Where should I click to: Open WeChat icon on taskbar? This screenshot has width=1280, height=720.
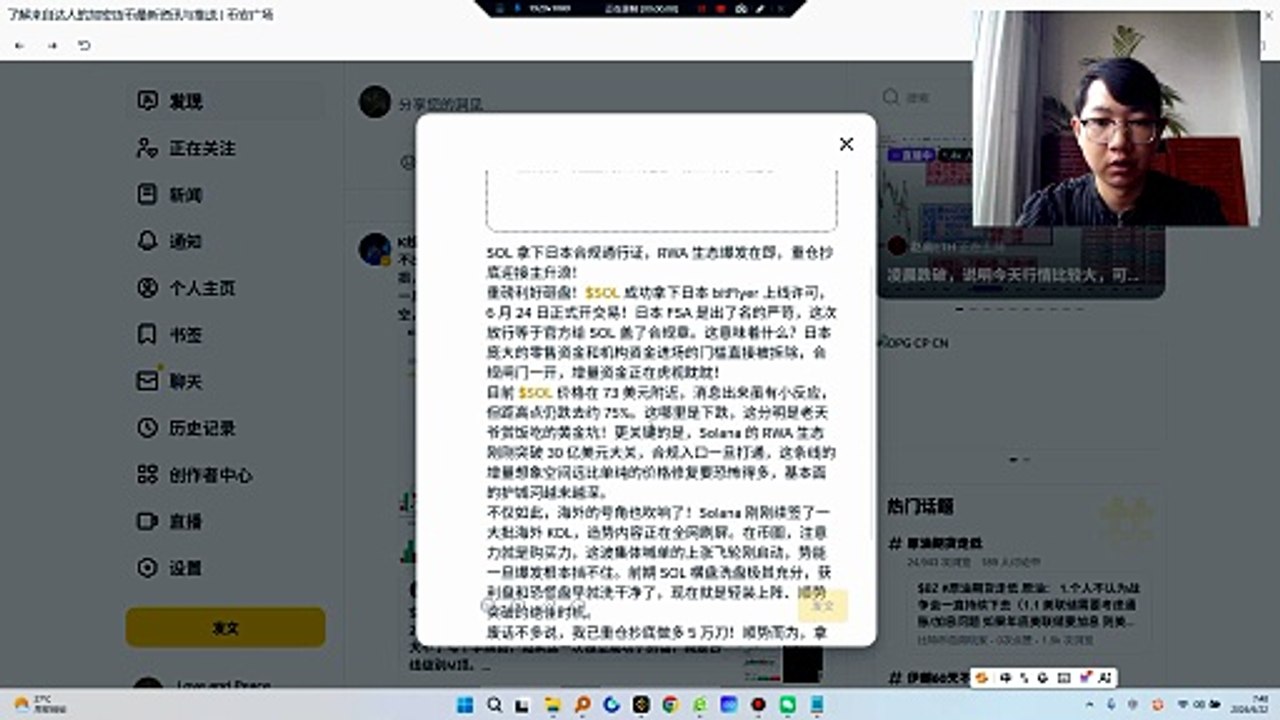click(787, 705)
